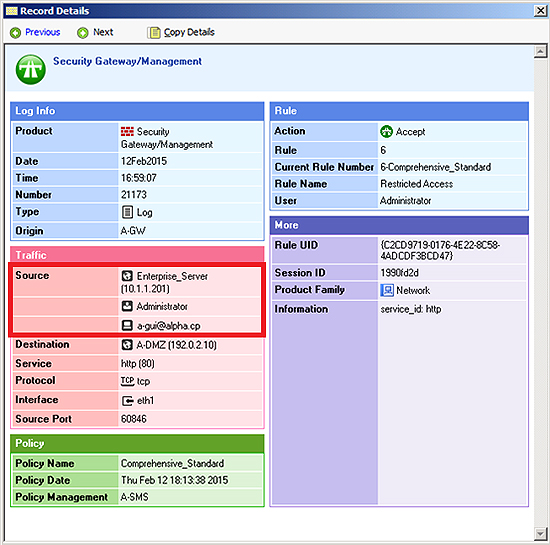The height and width of the screenshot is (545, 550).
Task: Click the eth1 interface direction icon
Action: click(x=128, y=401)
